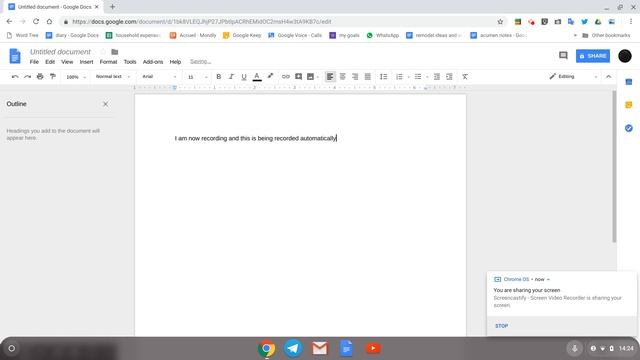Click the move-to-folder icon
The image size is (640, 360).
point(115,52)
